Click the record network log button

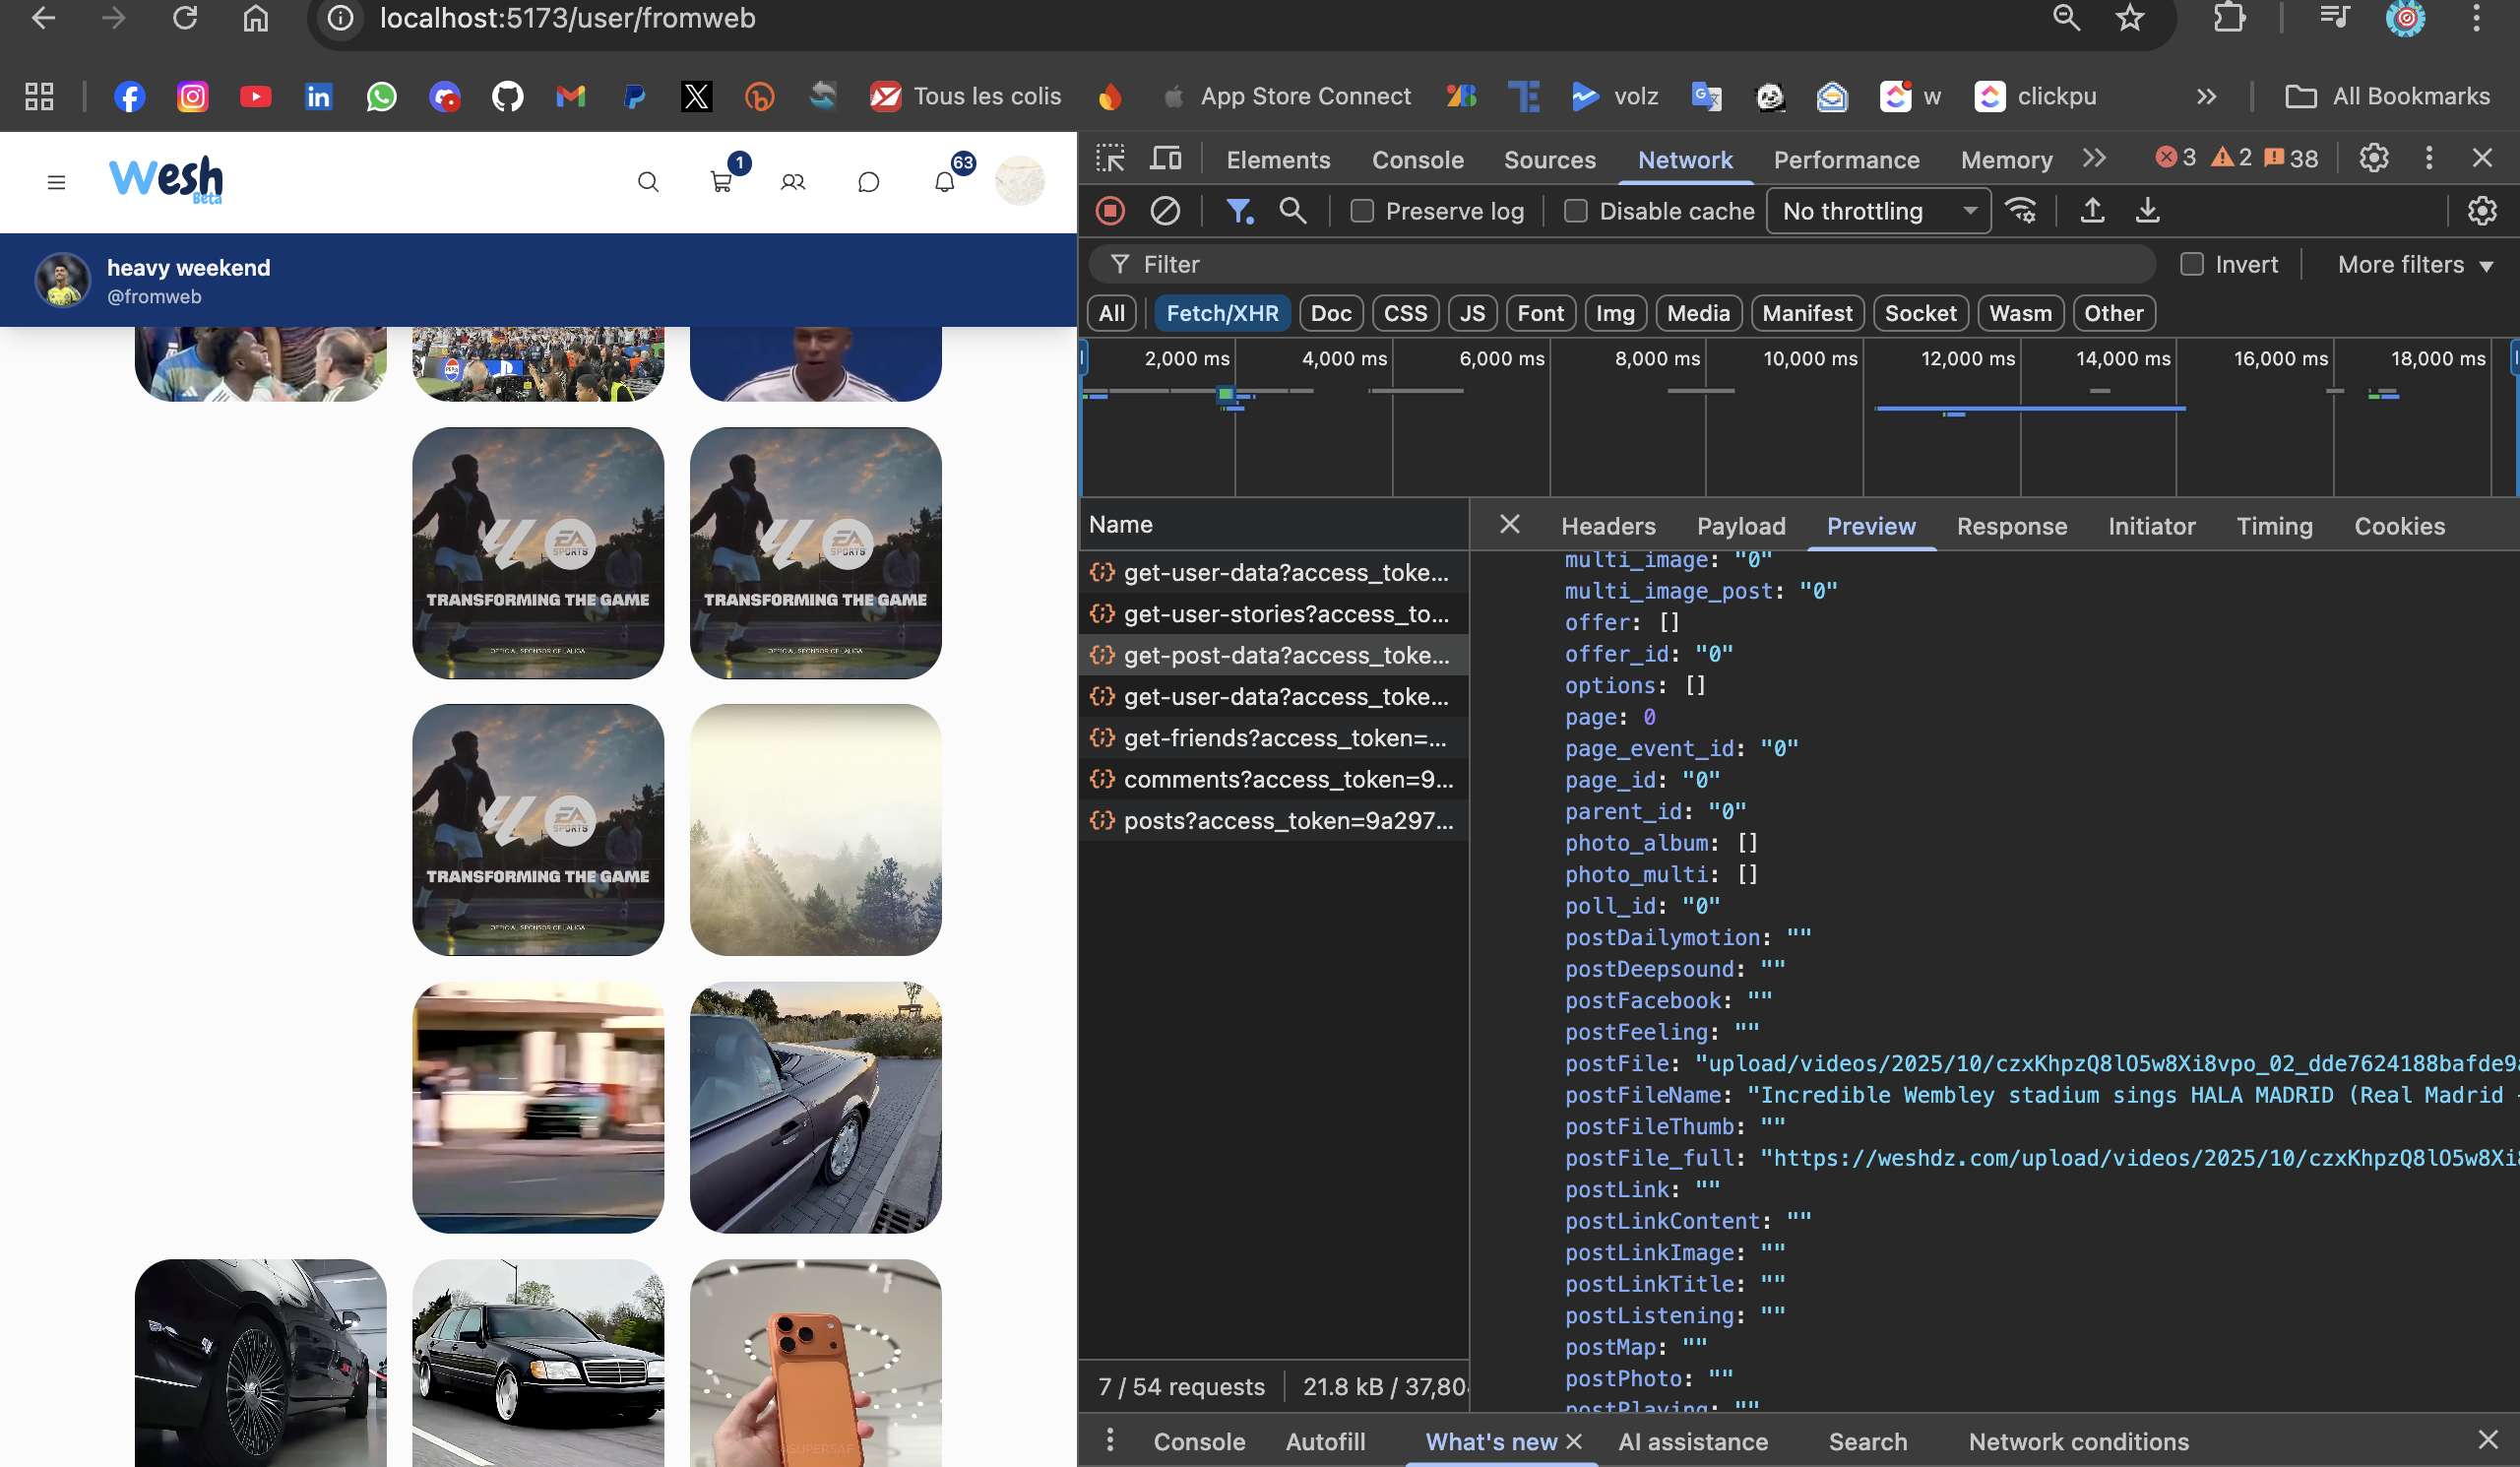coord(1110,211)
